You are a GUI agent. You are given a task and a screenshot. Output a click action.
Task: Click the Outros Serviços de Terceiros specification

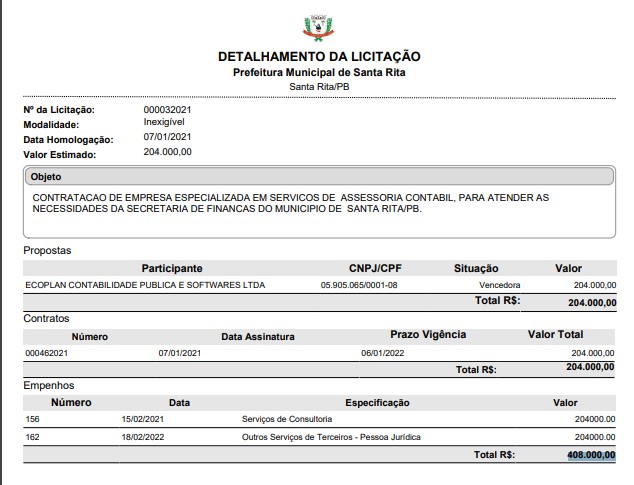(x=331, y=437)
